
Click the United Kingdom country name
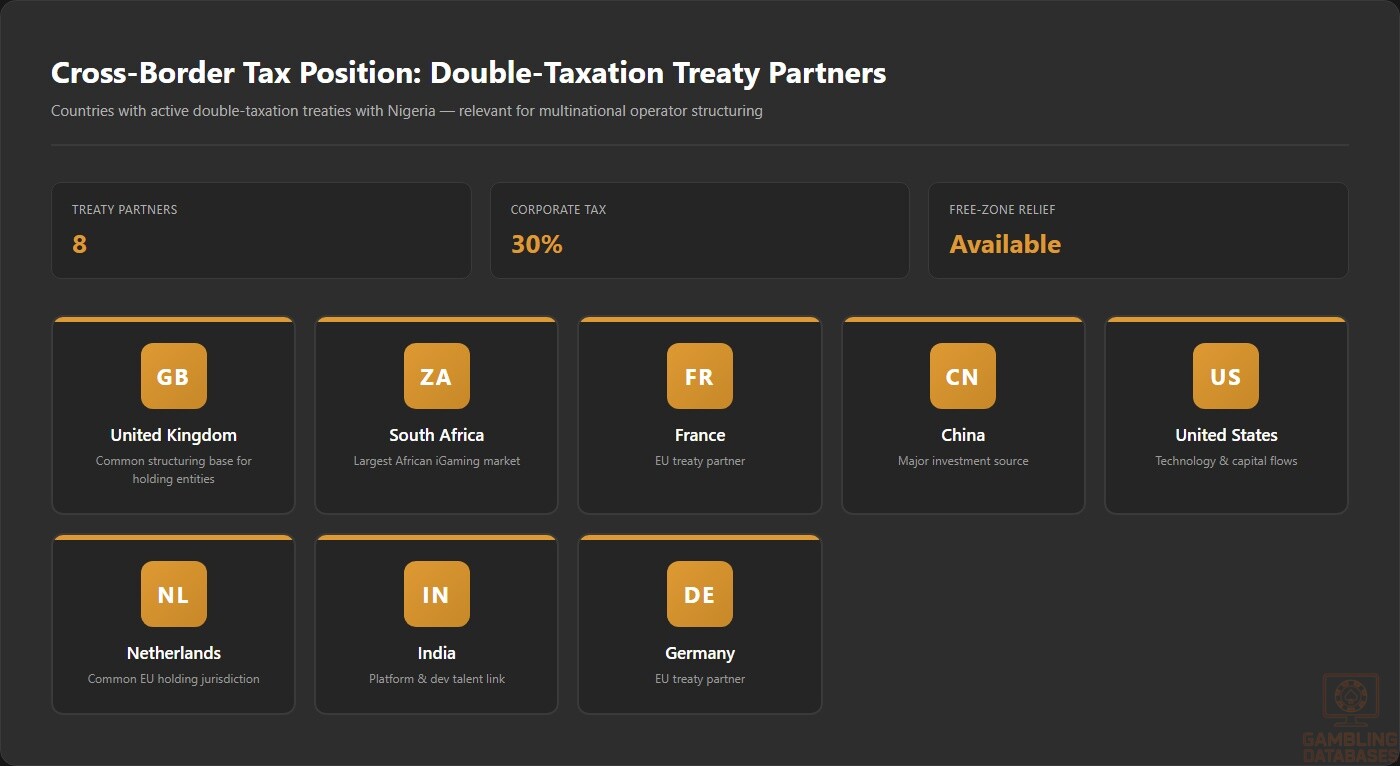pos(173,435)
